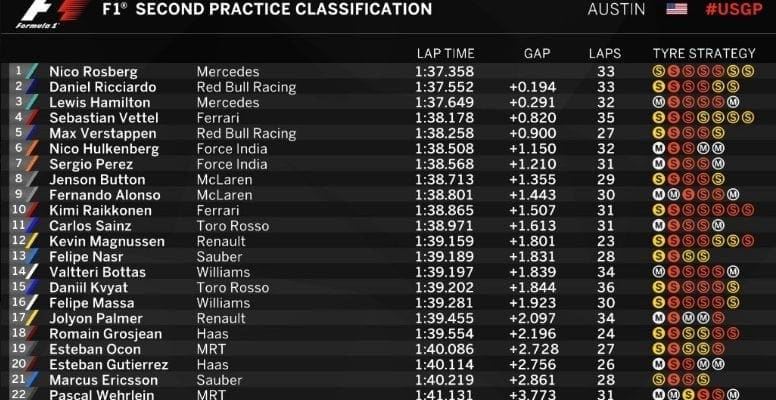Click the Second Practice Classification title
Screen dimensions: 776x400
[284, 10]
